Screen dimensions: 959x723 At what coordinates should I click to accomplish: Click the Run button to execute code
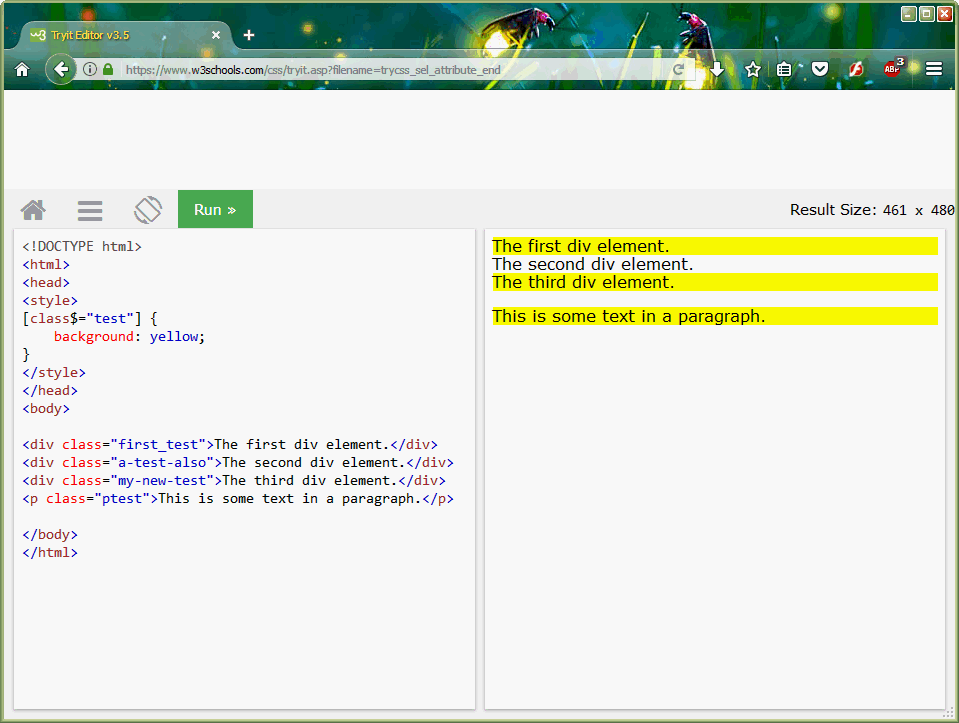tap(214, 209)
